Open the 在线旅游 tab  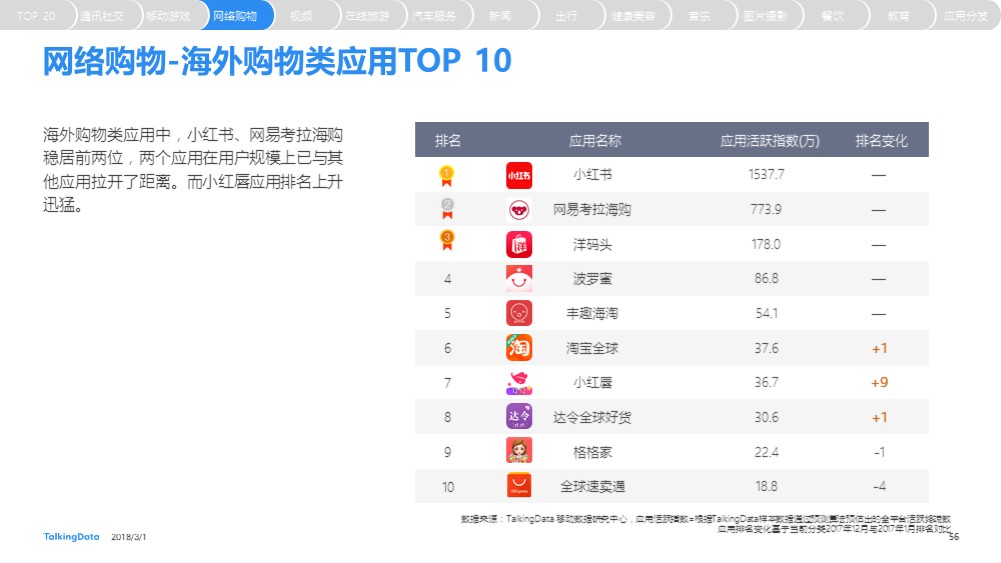[x=367, y=15]
